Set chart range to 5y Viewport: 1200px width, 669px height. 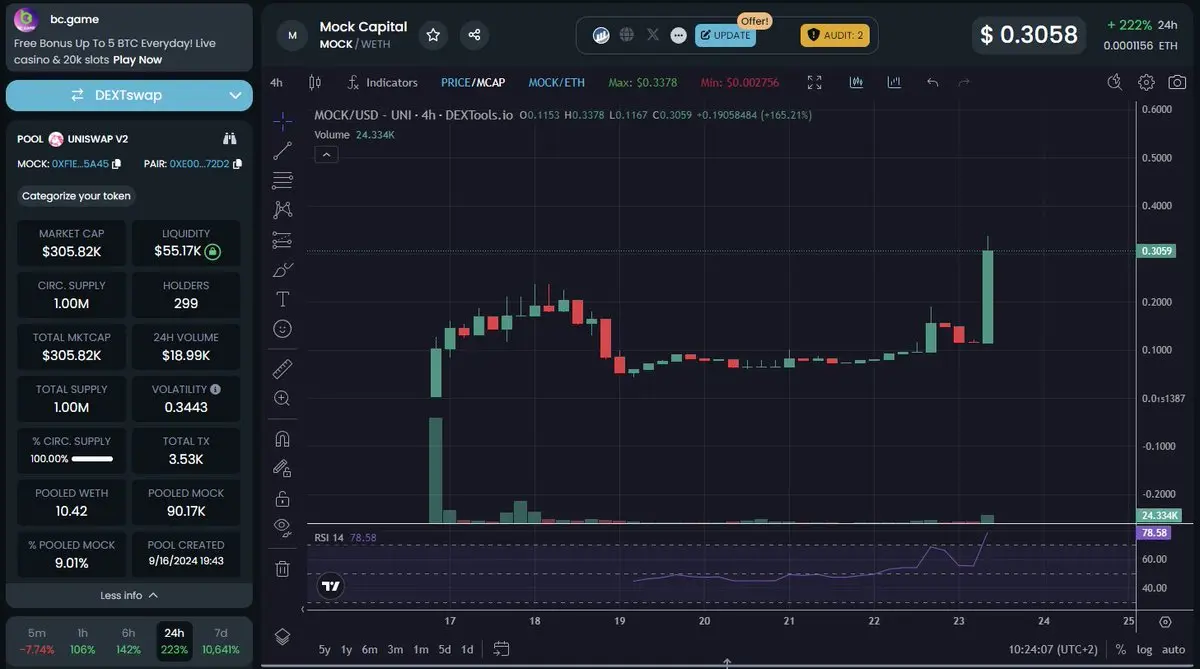(324, 649)
